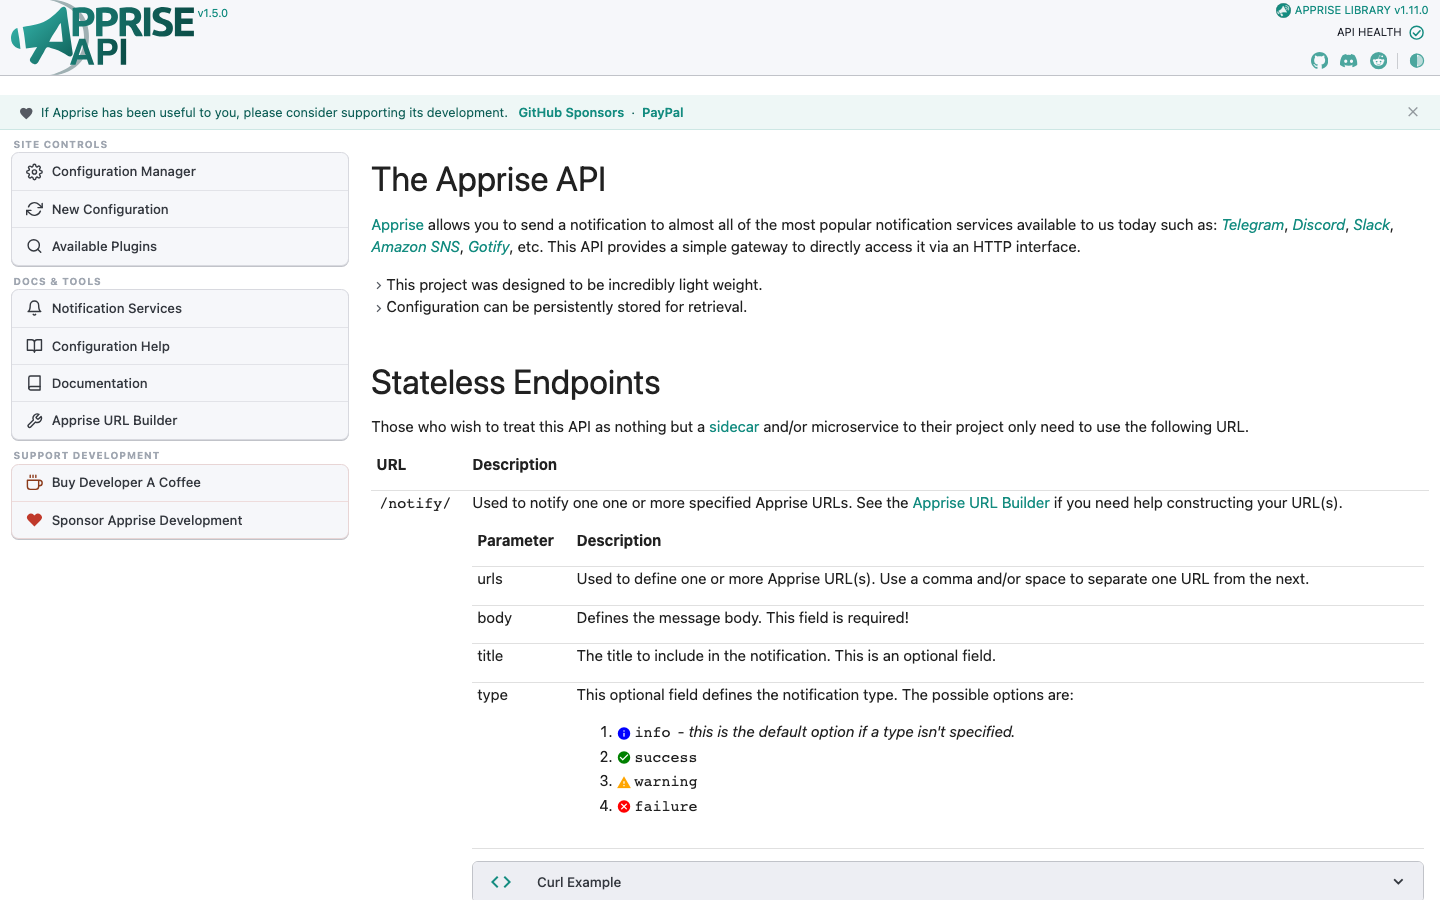Open the PayPal donation link
1440x900 pixels.
tap(663, 113)
